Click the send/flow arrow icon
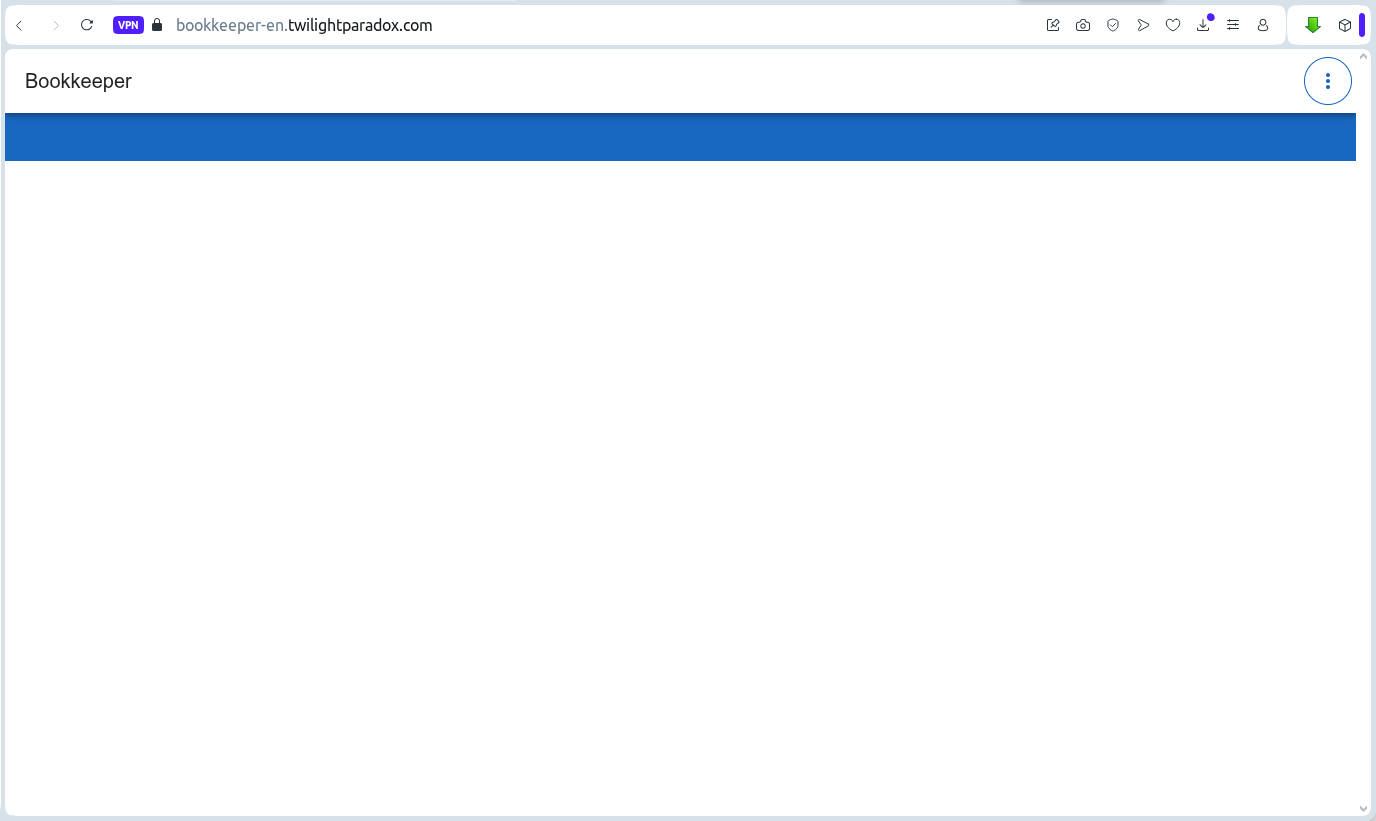Image resolution: width=1376 pixels, height=821 pixels. (x=1143, y=25)
